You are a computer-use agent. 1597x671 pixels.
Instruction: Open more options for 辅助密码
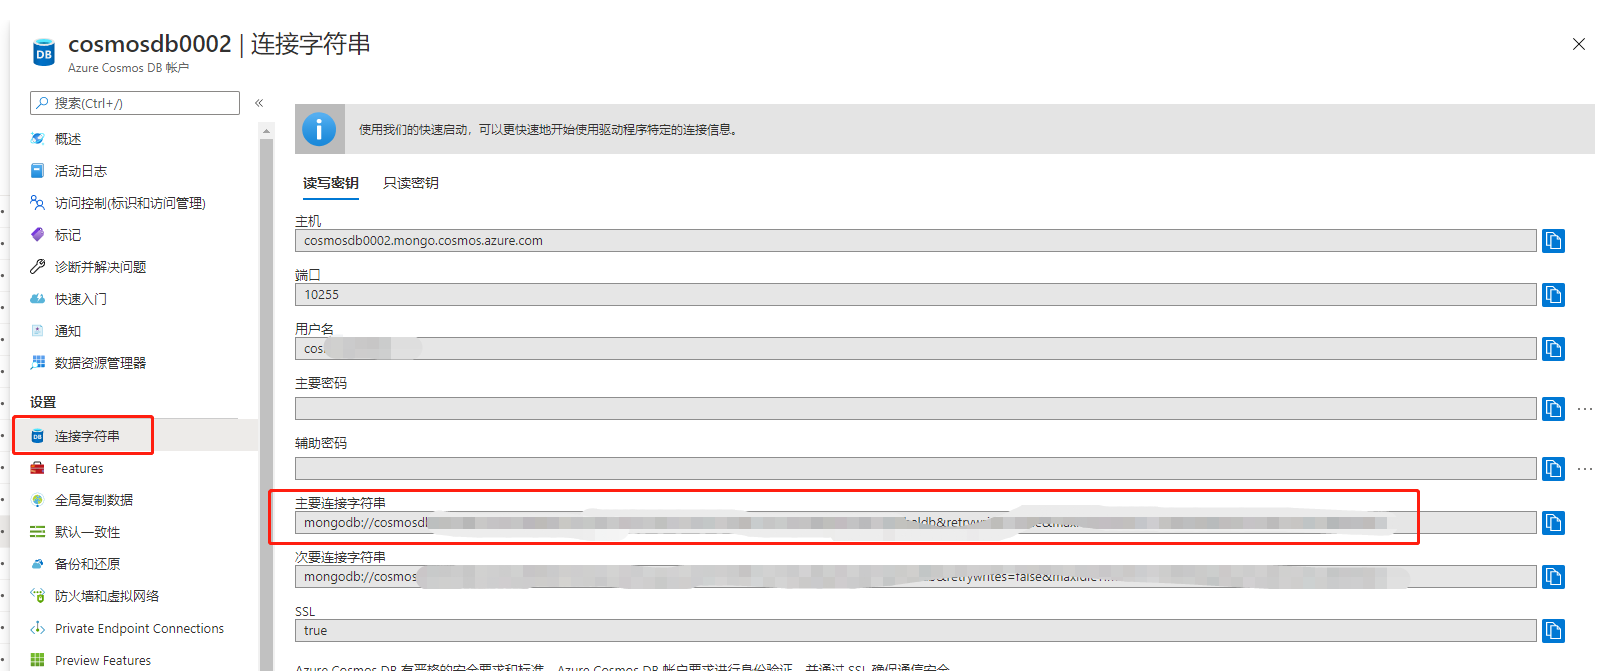pyautogui.click(x=1585, y=469)
